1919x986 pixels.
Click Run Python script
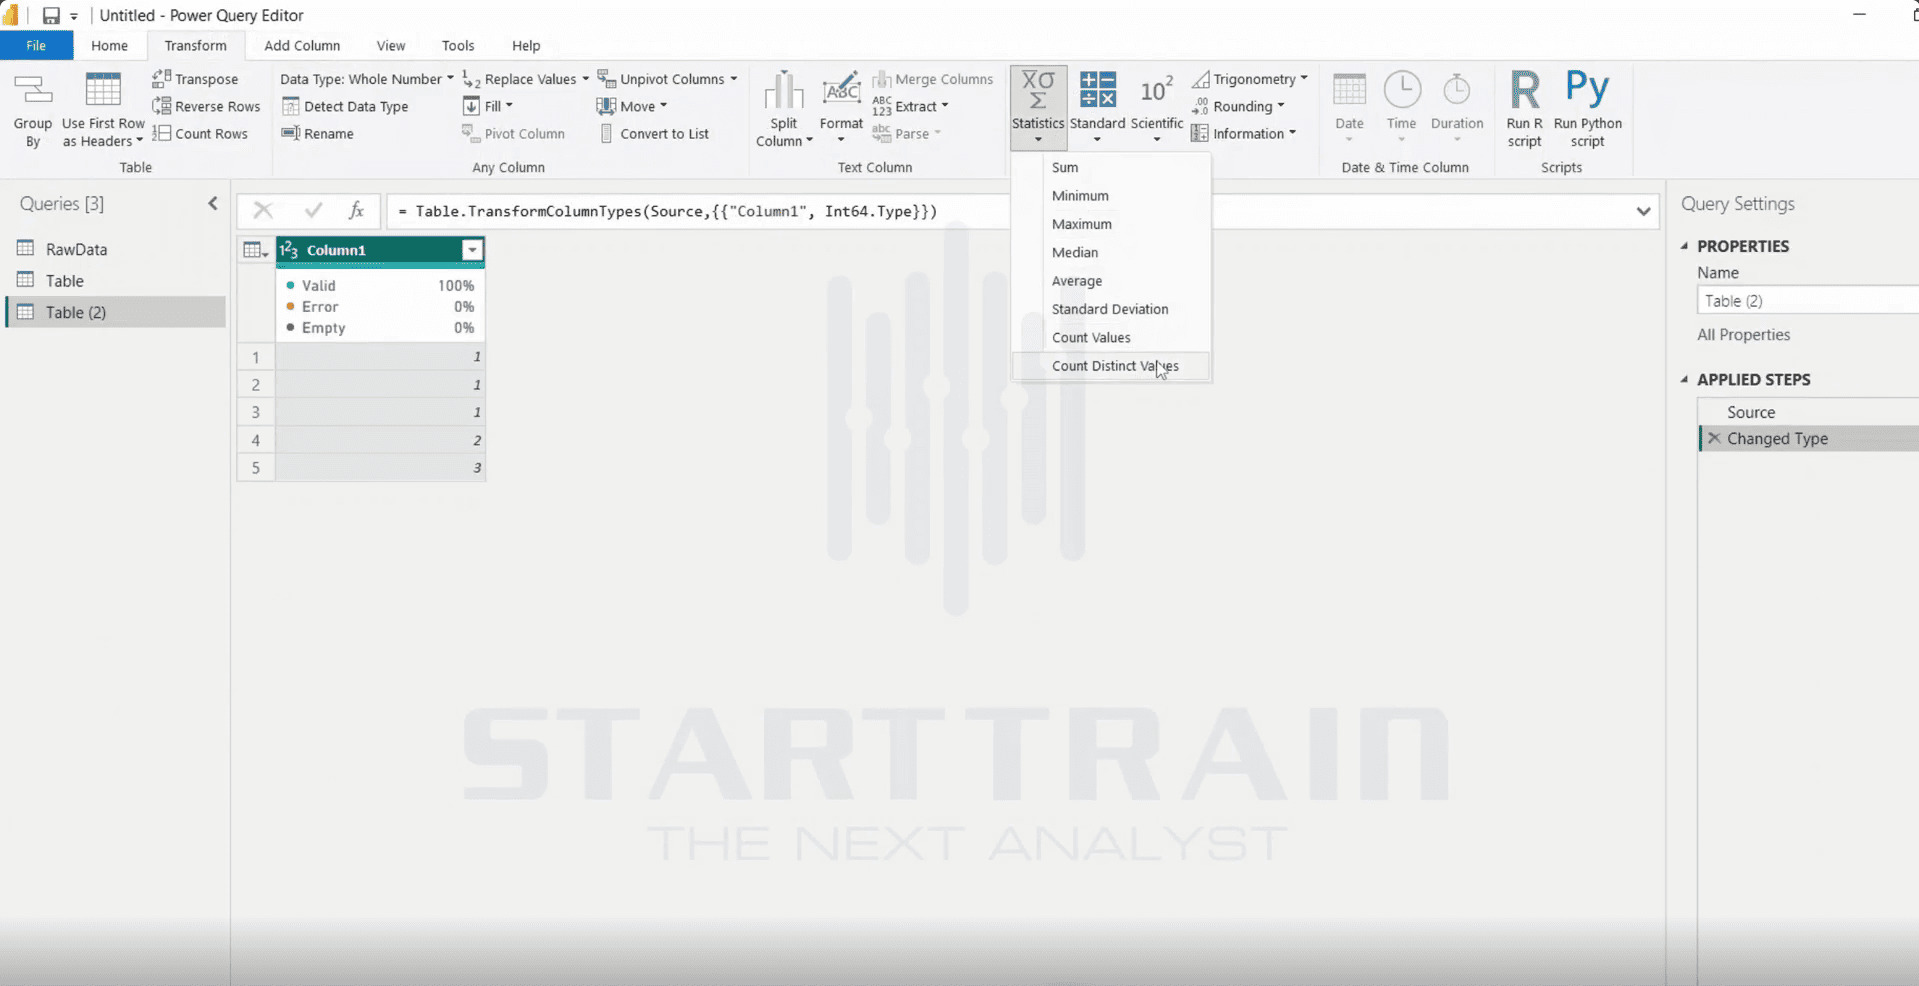pos(1588,109)
